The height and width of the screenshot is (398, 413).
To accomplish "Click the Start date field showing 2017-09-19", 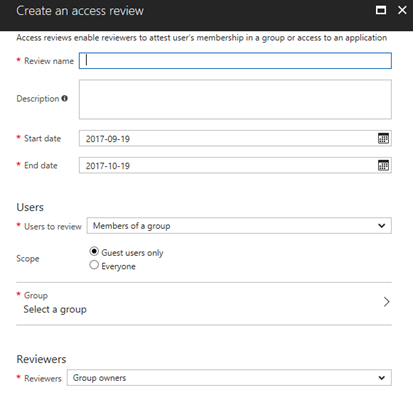I will [235, 138].
